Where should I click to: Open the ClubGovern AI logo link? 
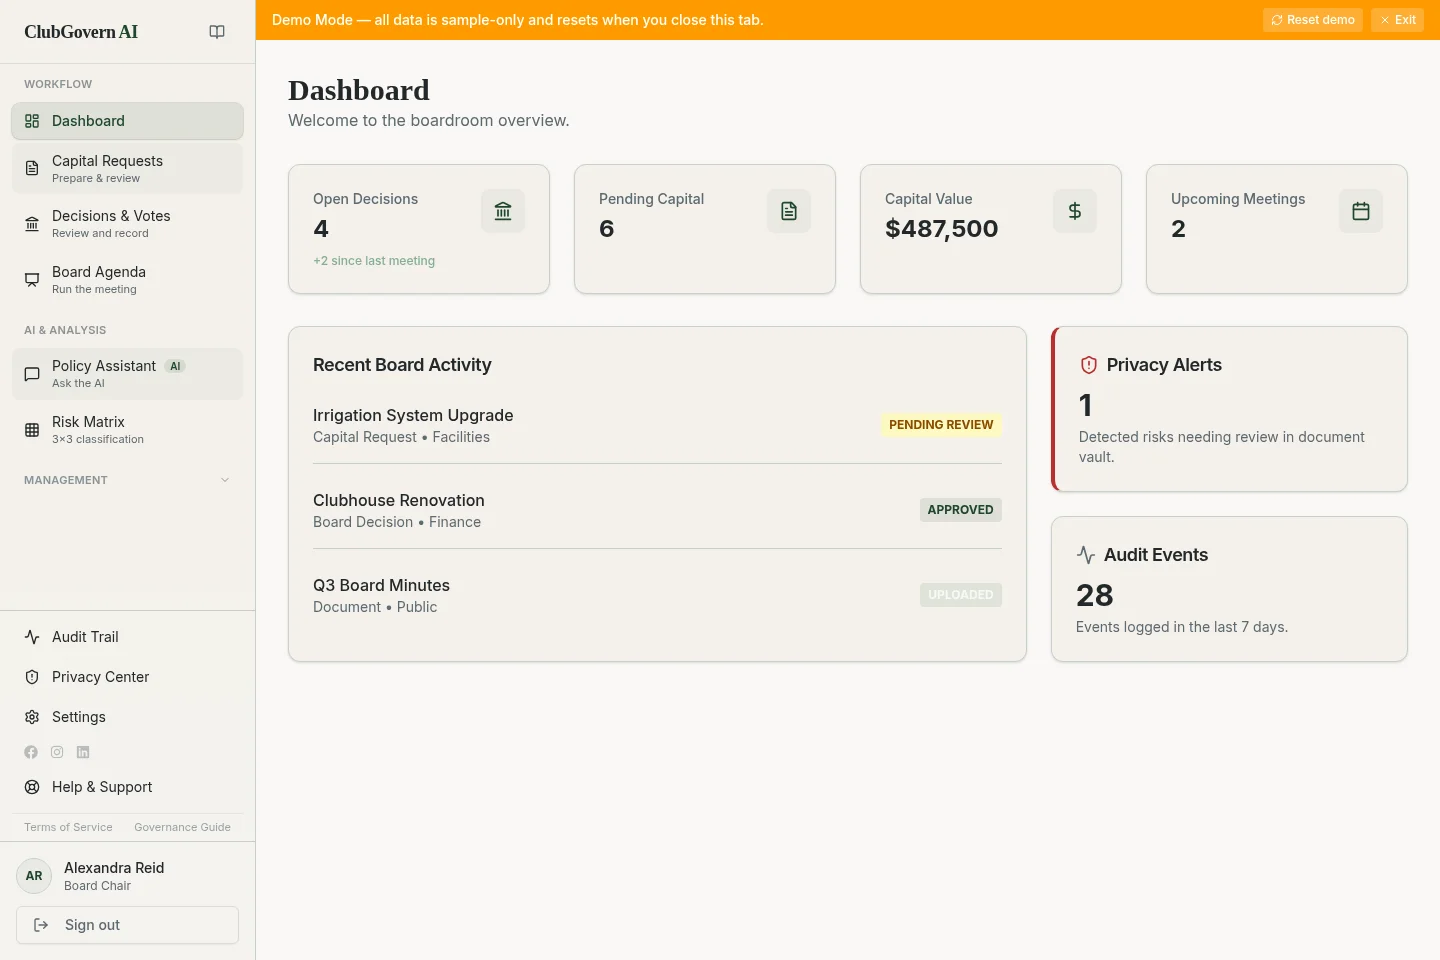(81, 32)
